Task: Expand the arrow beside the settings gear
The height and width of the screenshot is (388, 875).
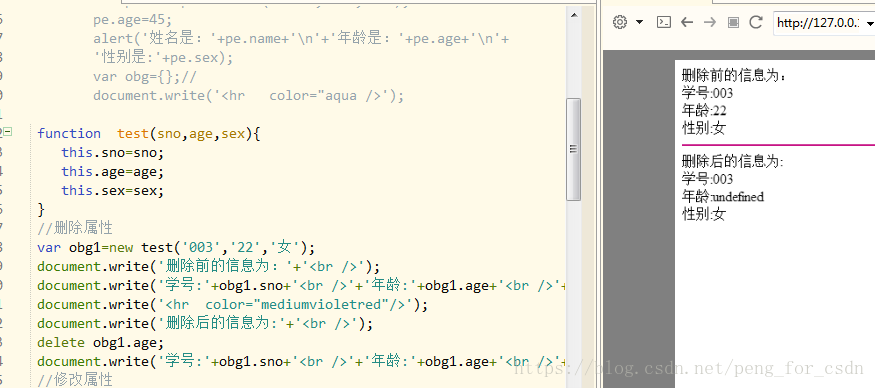Action: coord(640,22)
